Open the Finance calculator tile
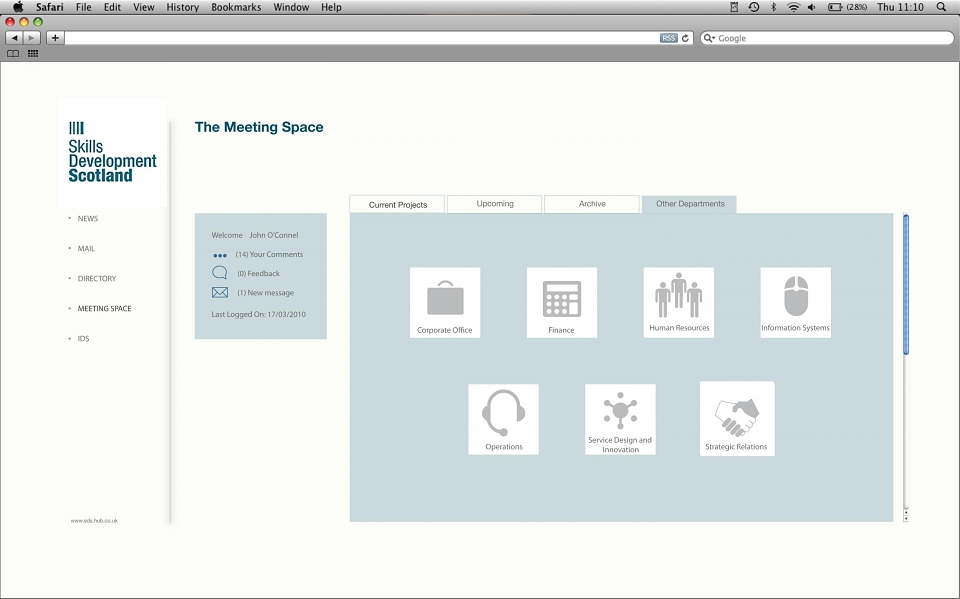The image size is (960, 599). point(561,302)
